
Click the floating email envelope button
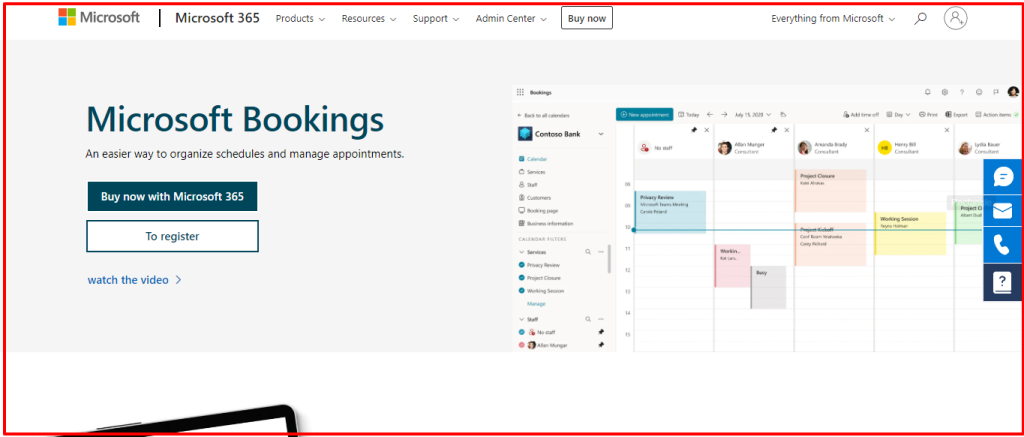pos(1003,211)
